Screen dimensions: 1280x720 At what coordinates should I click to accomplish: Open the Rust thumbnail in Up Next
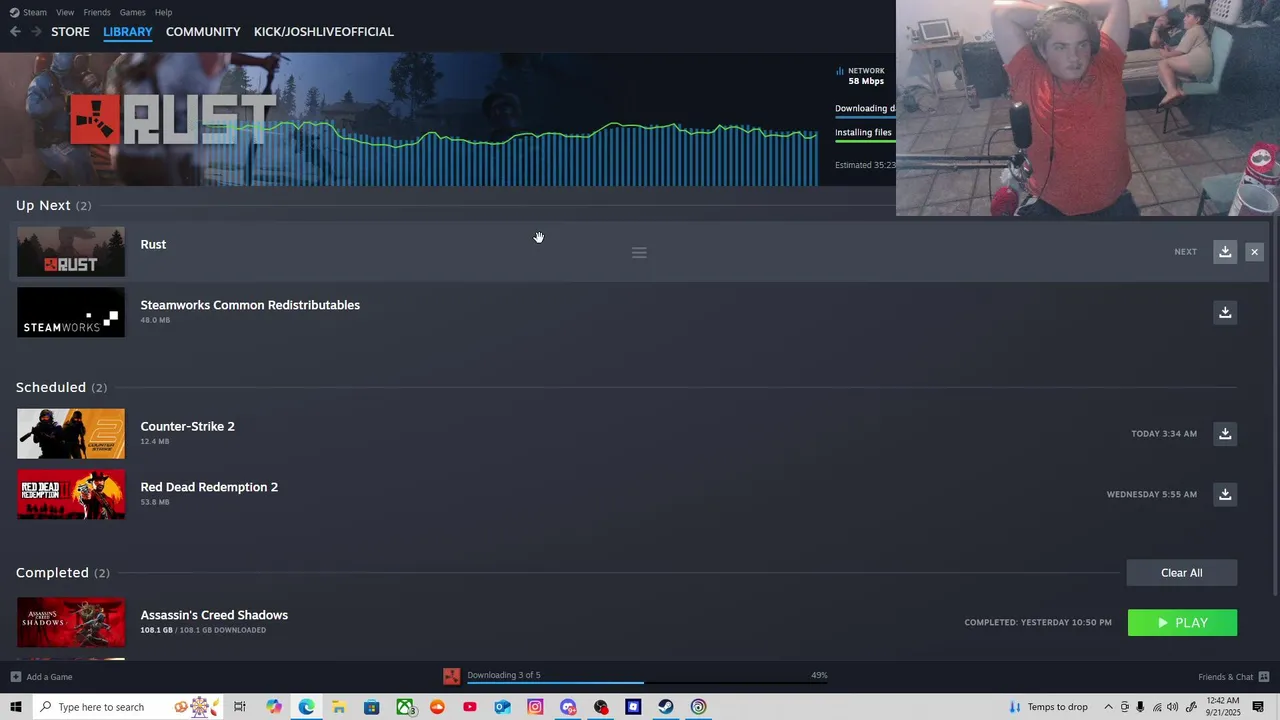tap(71, 252)
